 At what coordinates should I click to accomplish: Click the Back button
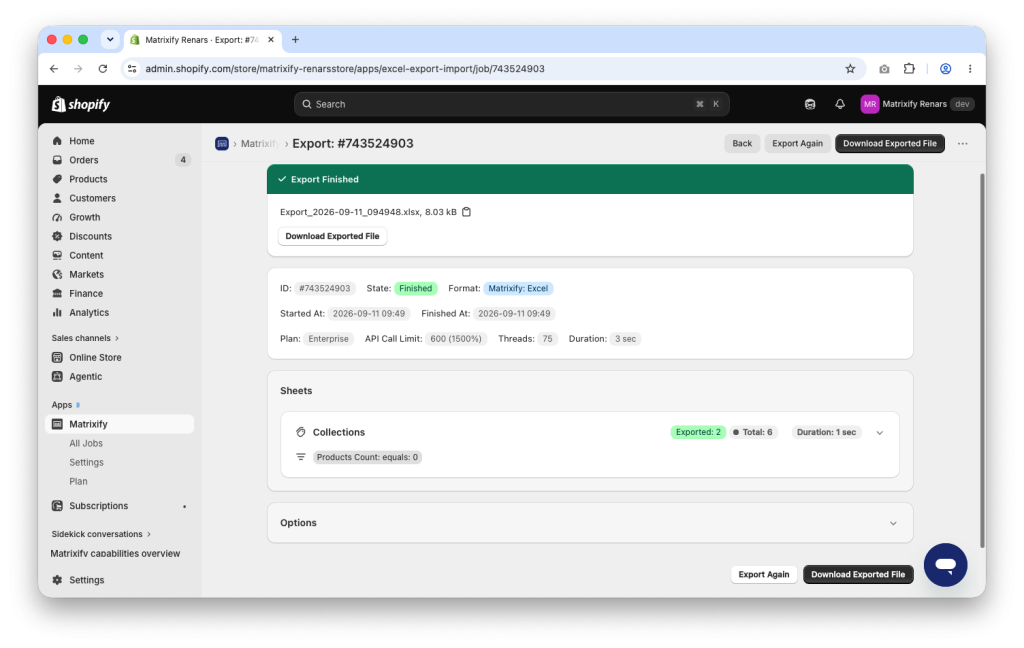742,144
